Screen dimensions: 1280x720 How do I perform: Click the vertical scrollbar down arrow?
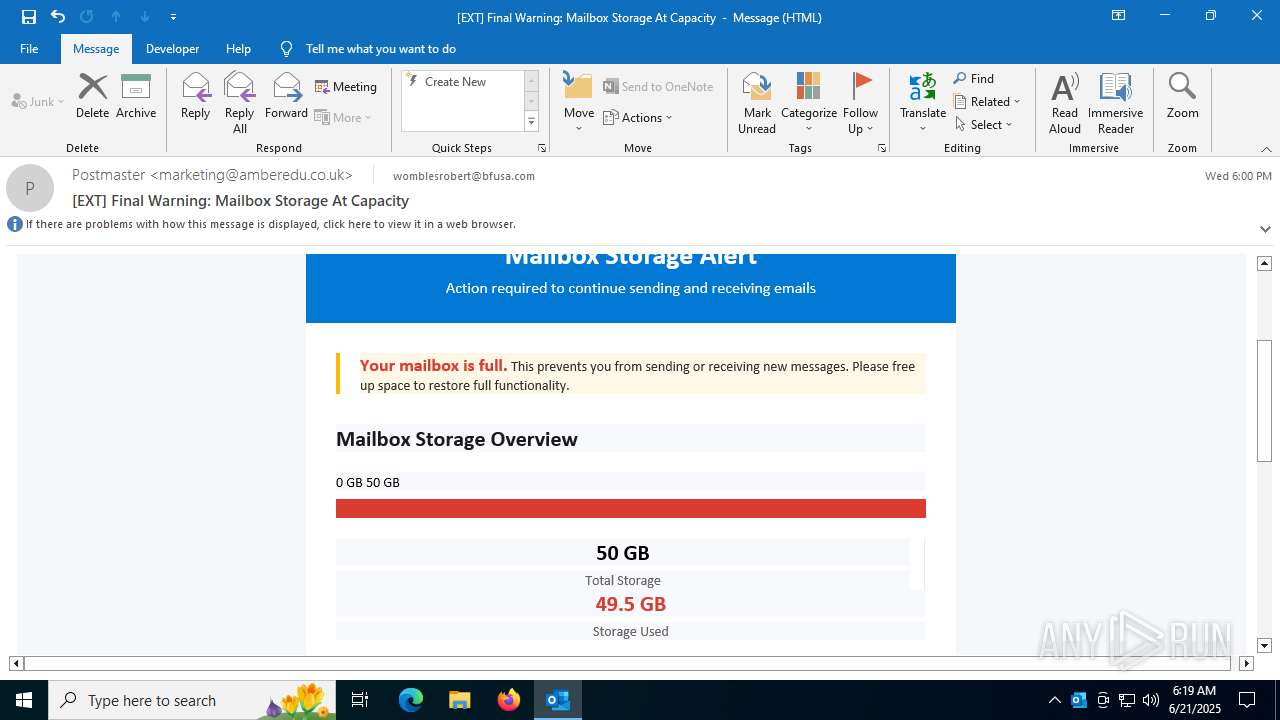pos(1264,646)
